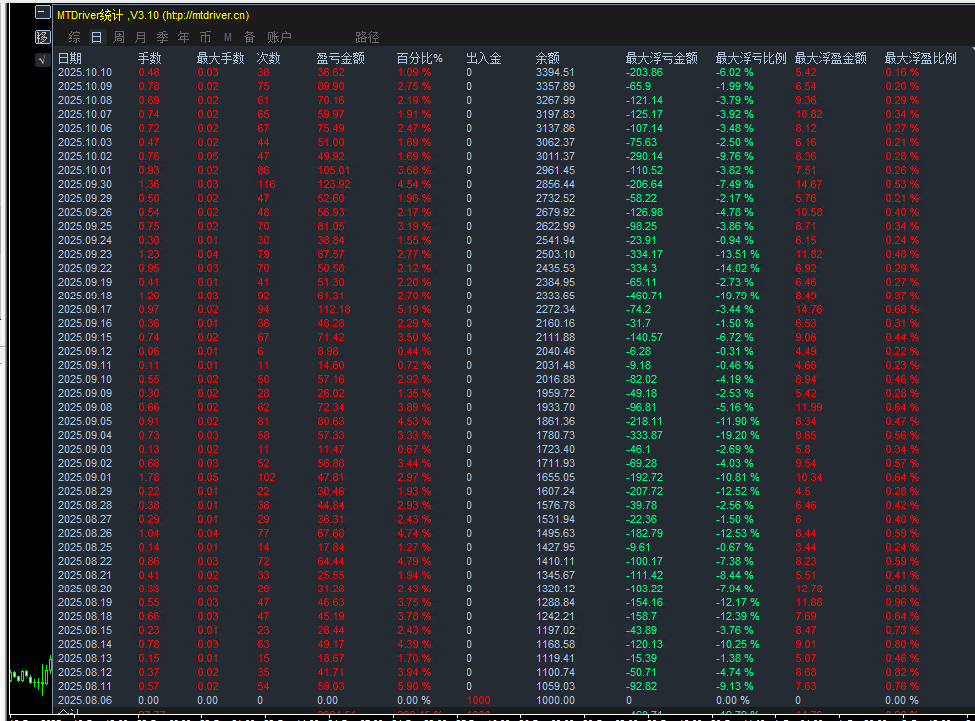This screenshot has width=975, height=721.
Task: Select the 2025.08.06 deposit row
Action: 85,700
